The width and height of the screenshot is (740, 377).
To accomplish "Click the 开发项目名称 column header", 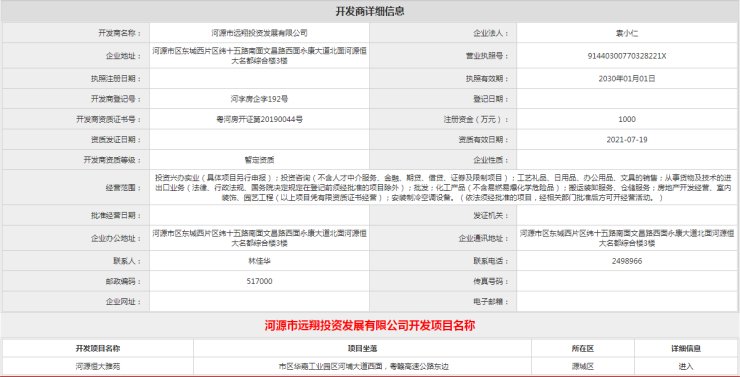I will pos(97,349).
